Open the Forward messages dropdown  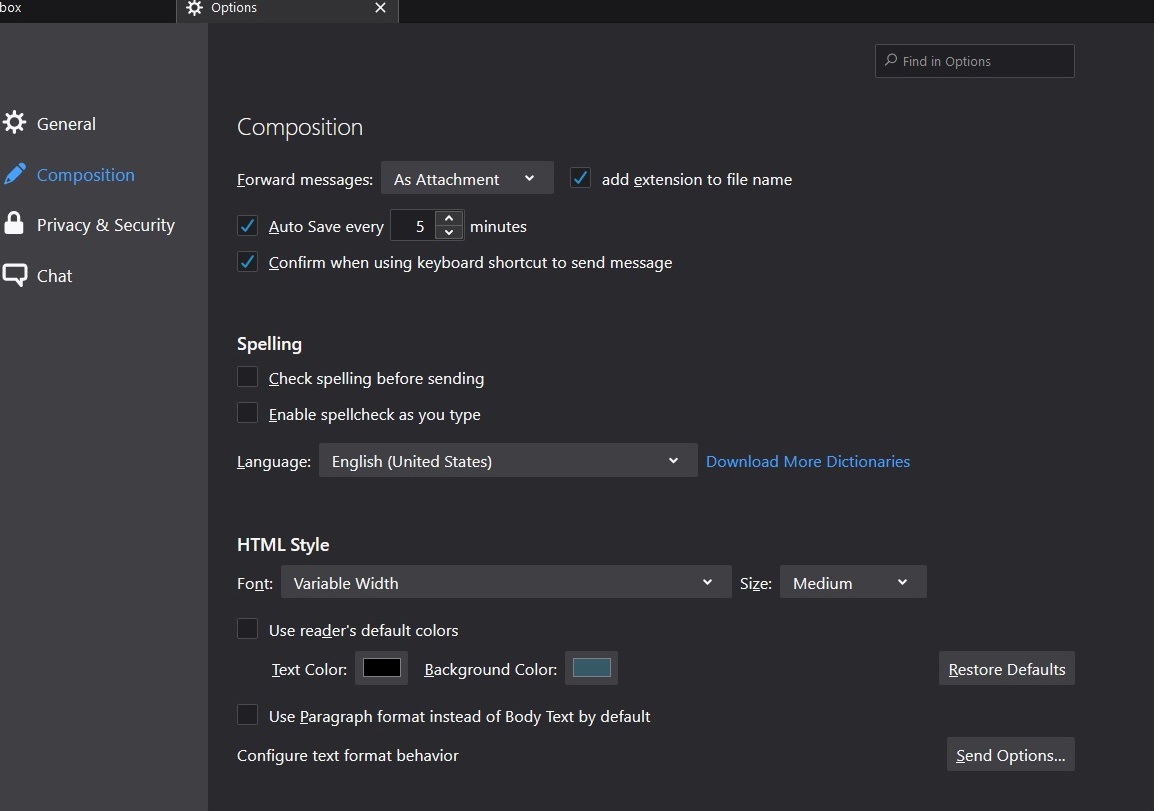466,179
